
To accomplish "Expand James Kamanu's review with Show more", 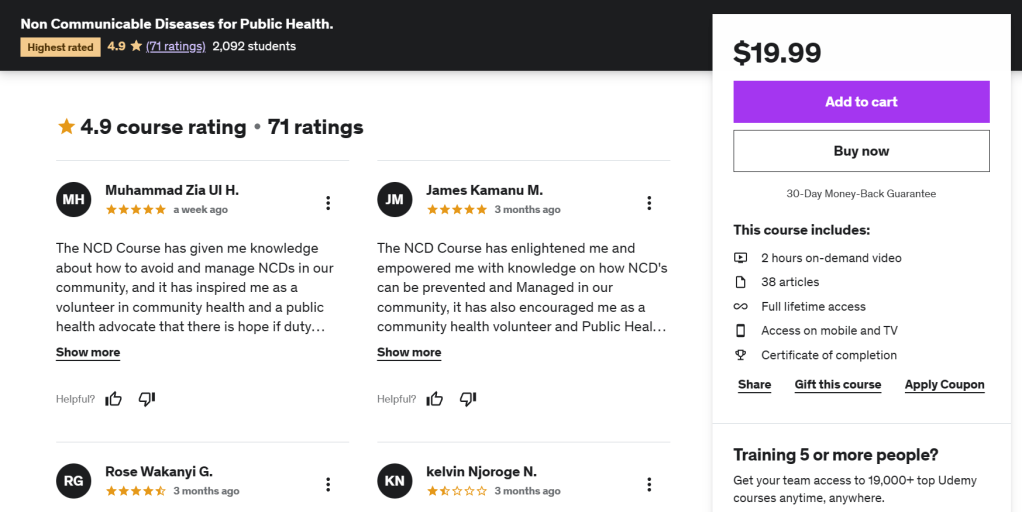I will tap(409, 352).
